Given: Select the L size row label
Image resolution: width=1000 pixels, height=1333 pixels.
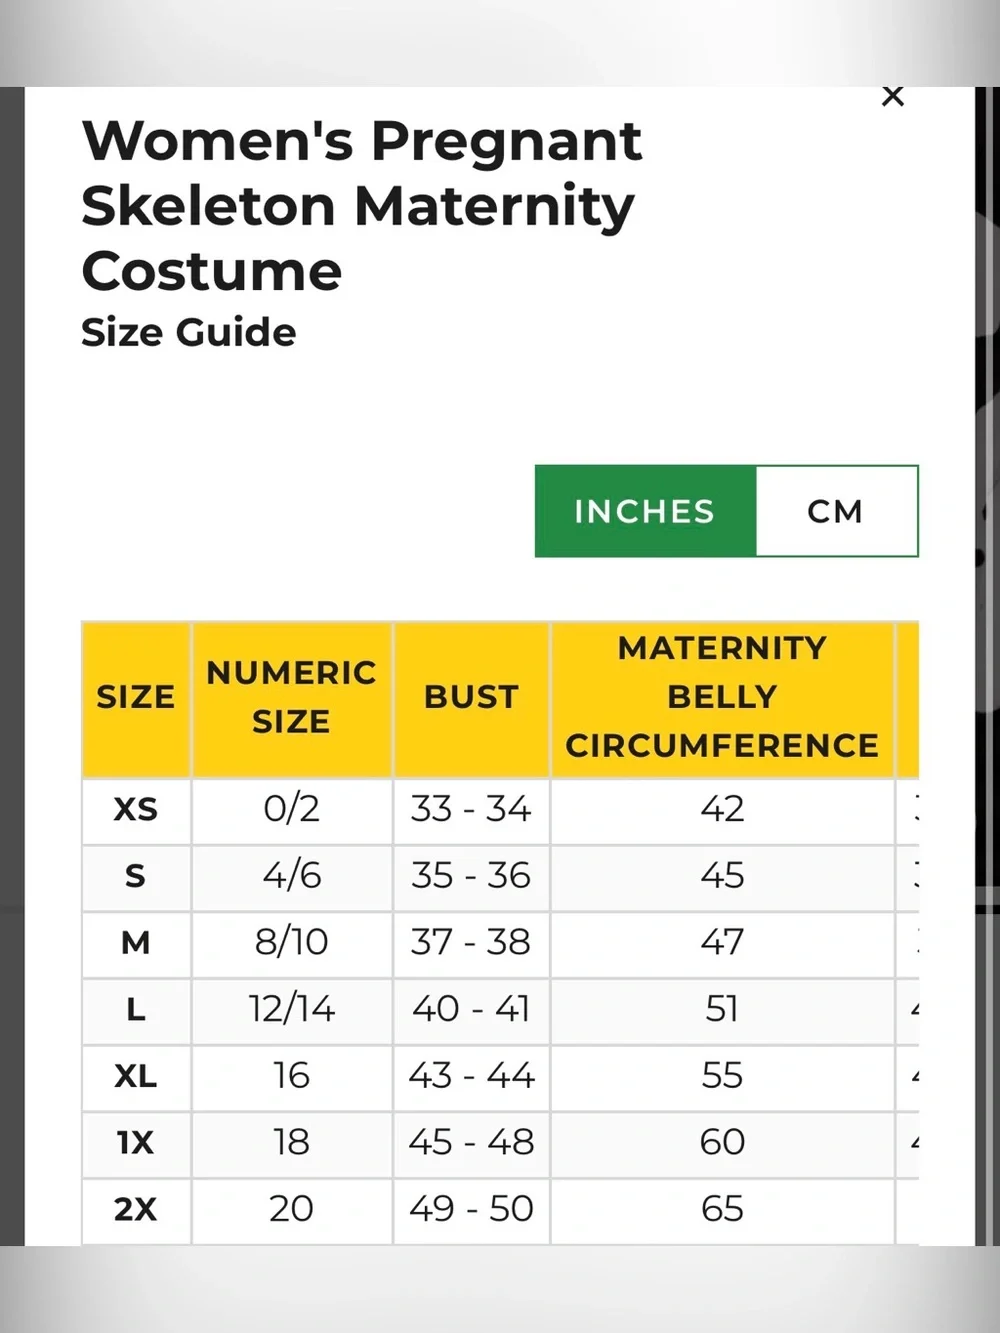Looking at the screenshot, I should pyautogui.click(x=136, y=1010).
